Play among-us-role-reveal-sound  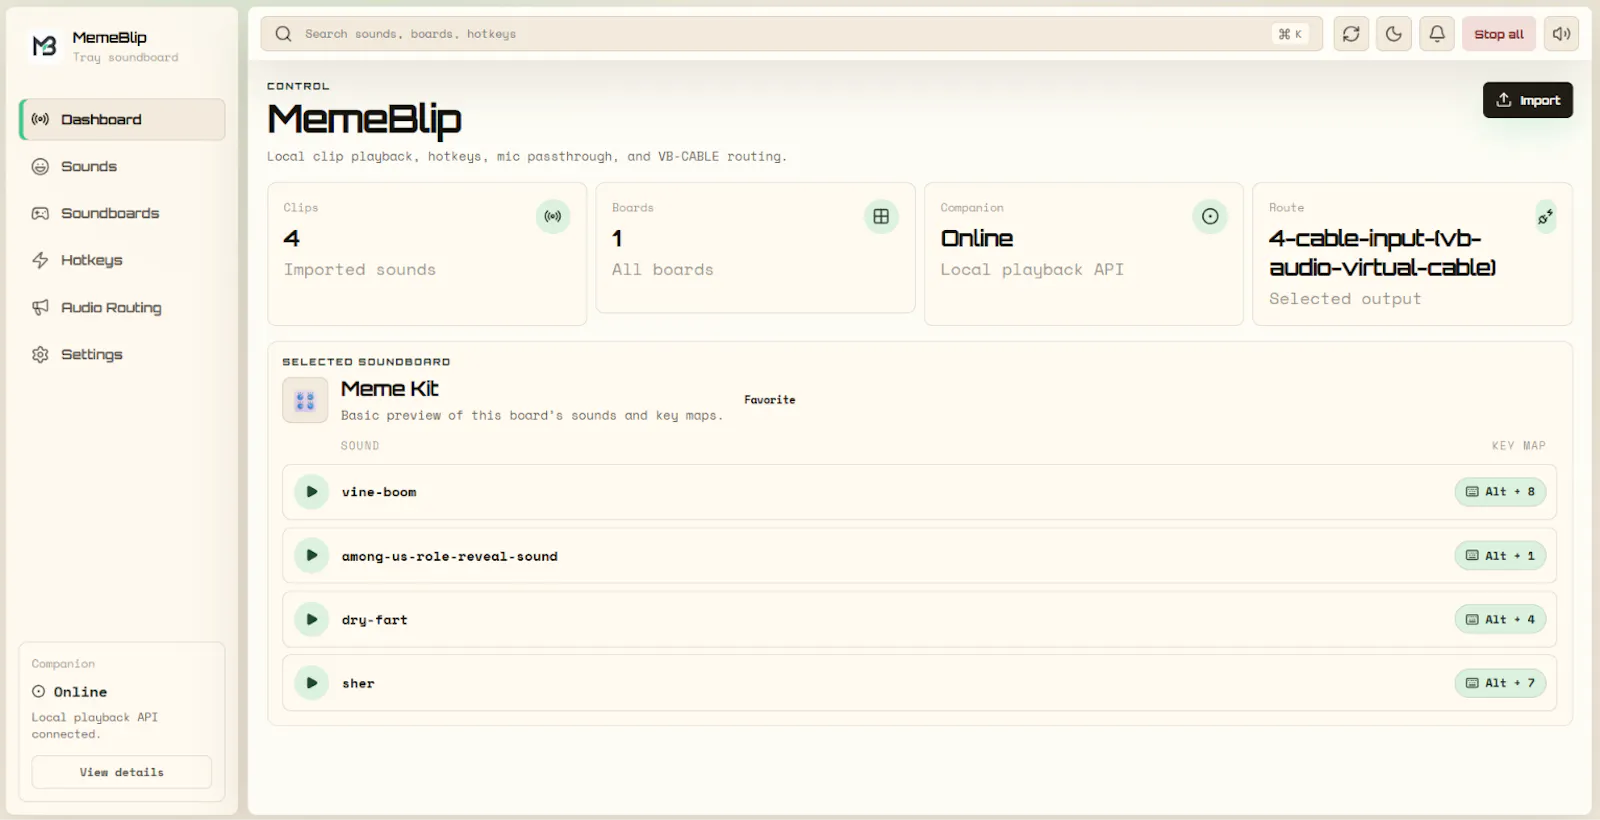coord(312,556)
